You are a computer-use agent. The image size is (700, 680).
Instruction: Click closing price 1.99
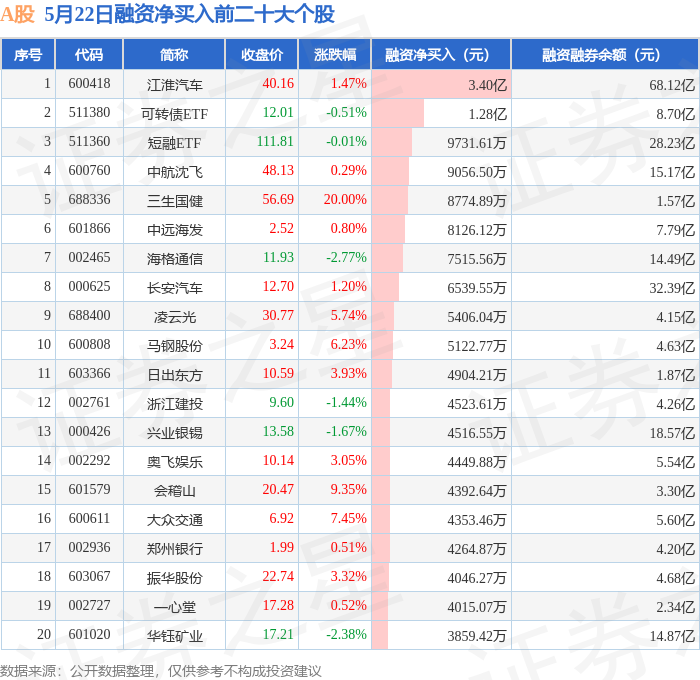click(x=281, y=548)
